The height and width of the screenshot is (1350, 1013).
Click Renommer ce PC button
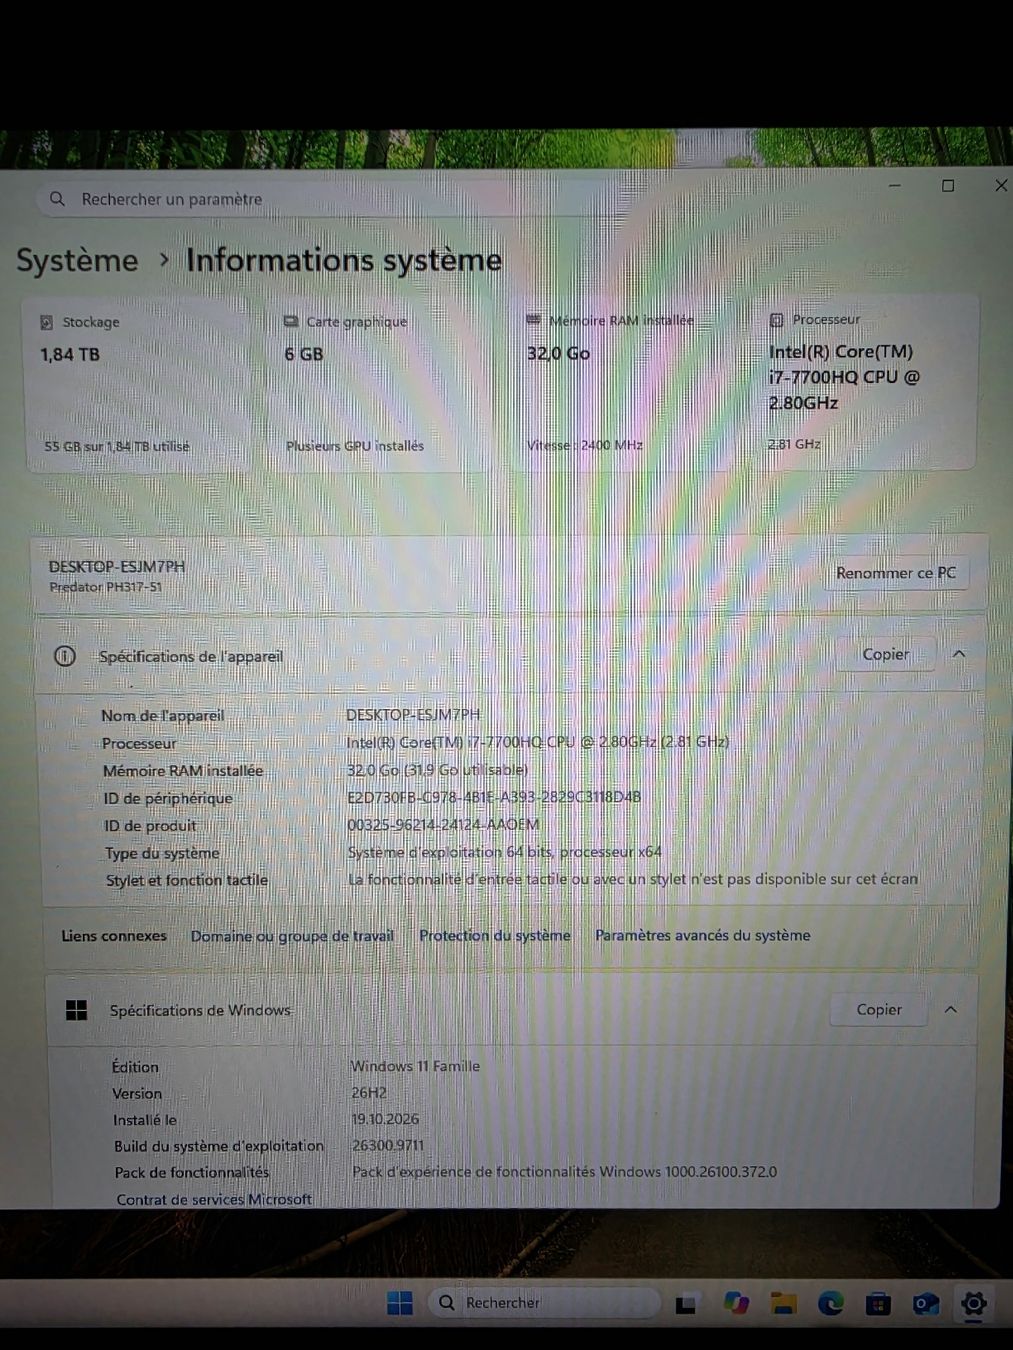(x=896, y=573)
